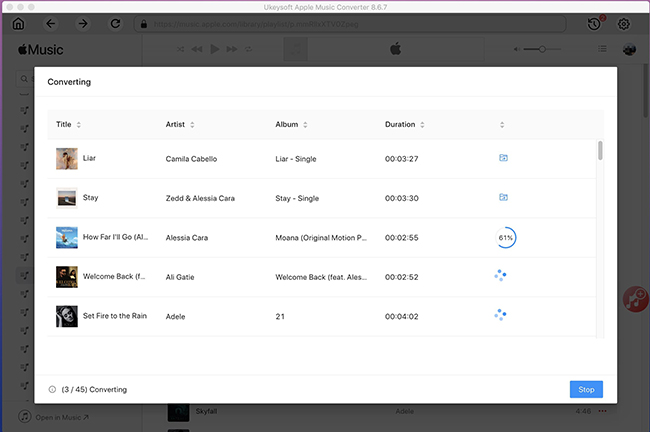The width and height of the screenshot is (650, 432).
Task: Click the red add-music floating button
Action: point(635,299)
